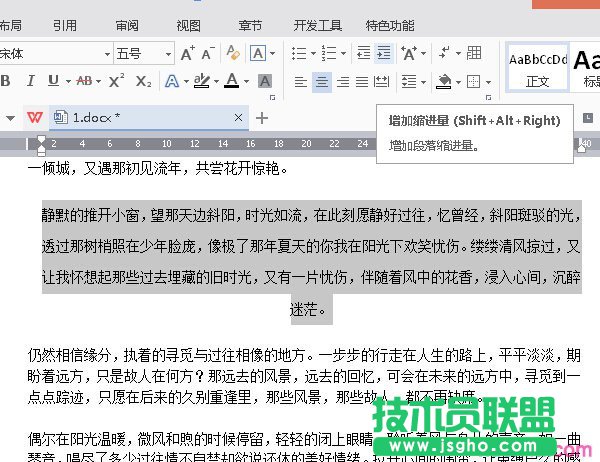Screen dimensions: 600x462
Task: Open the font size 五号 dropdown
Action: point(168,54)
